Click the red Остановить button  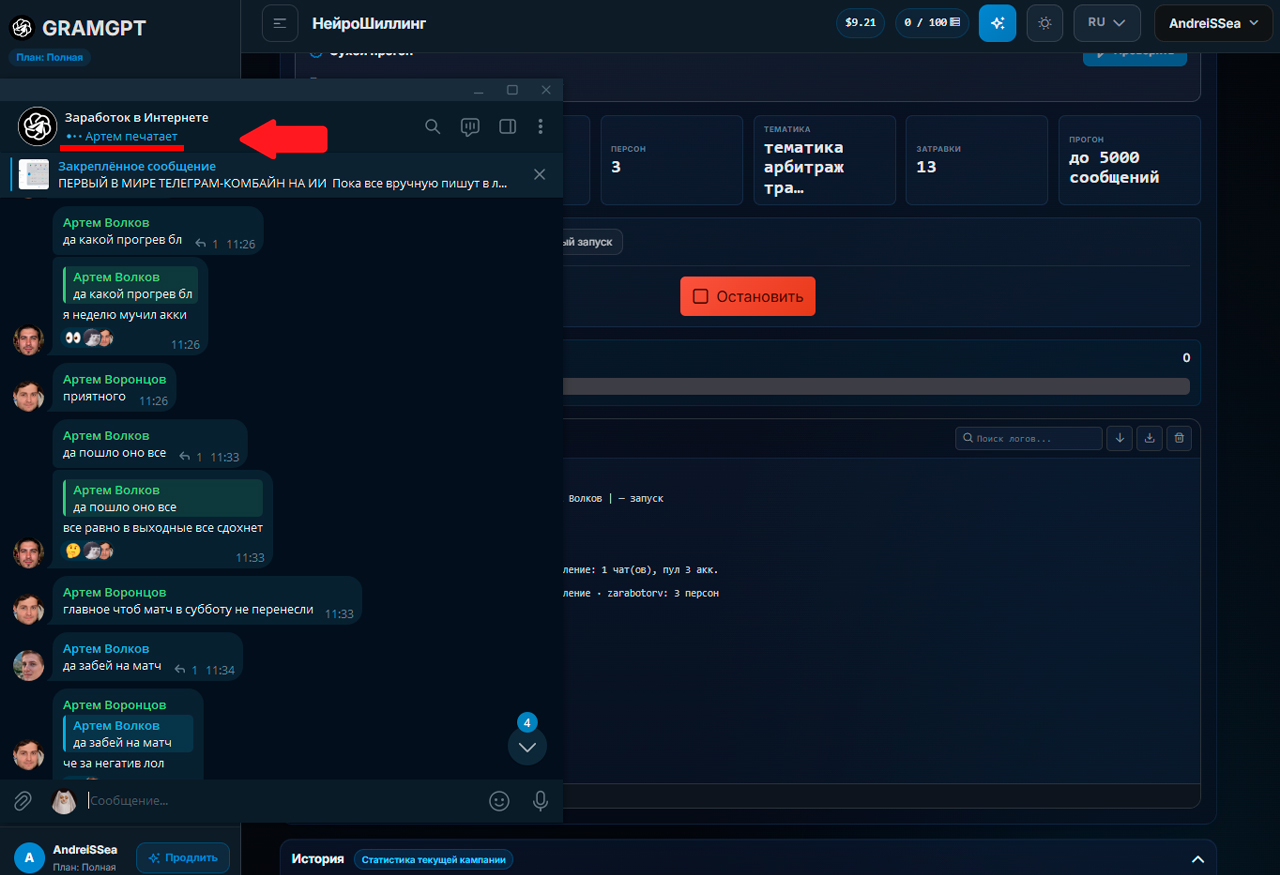point(748,296)
